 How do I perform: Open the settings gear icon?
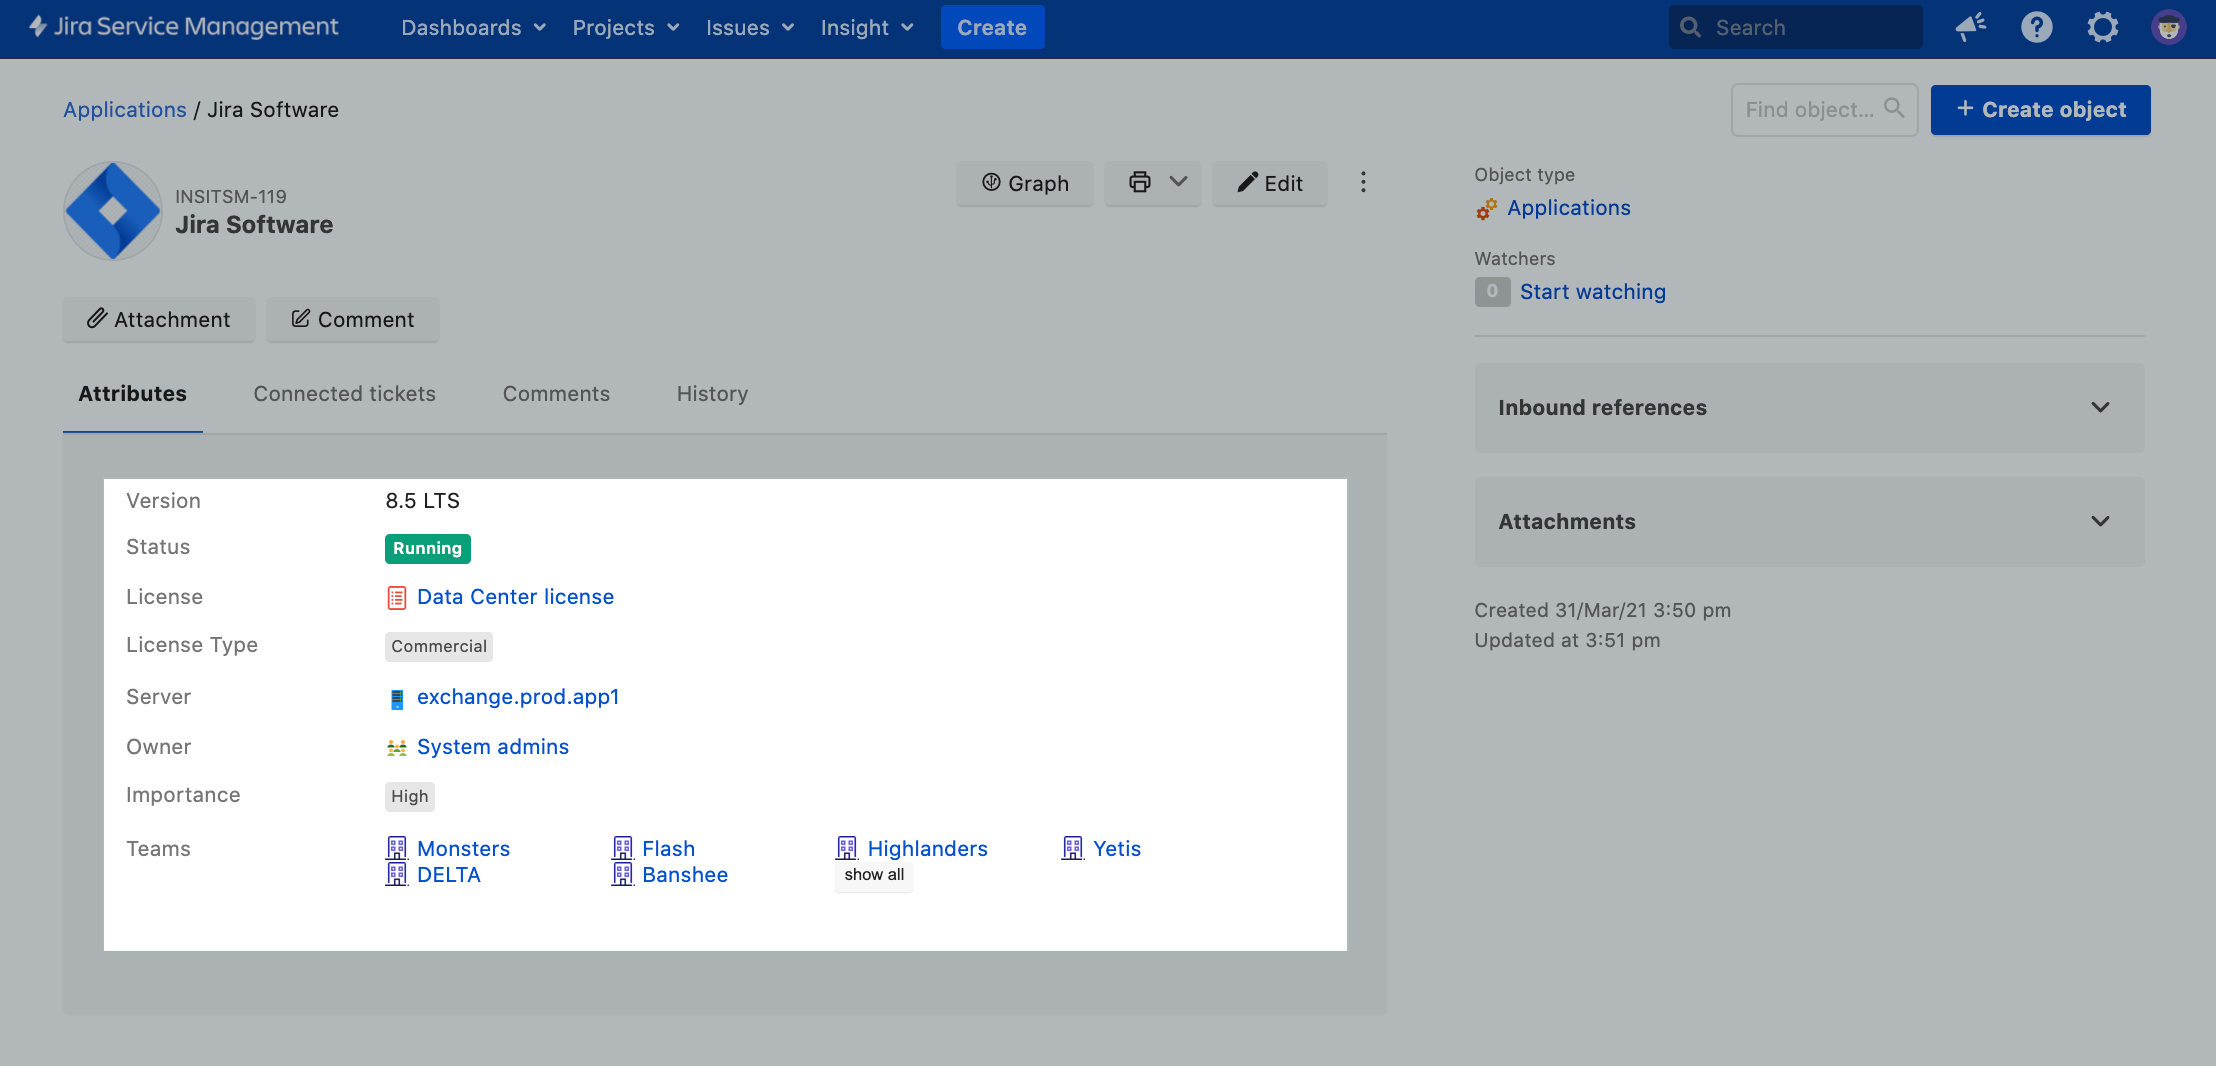[2102, 27]
